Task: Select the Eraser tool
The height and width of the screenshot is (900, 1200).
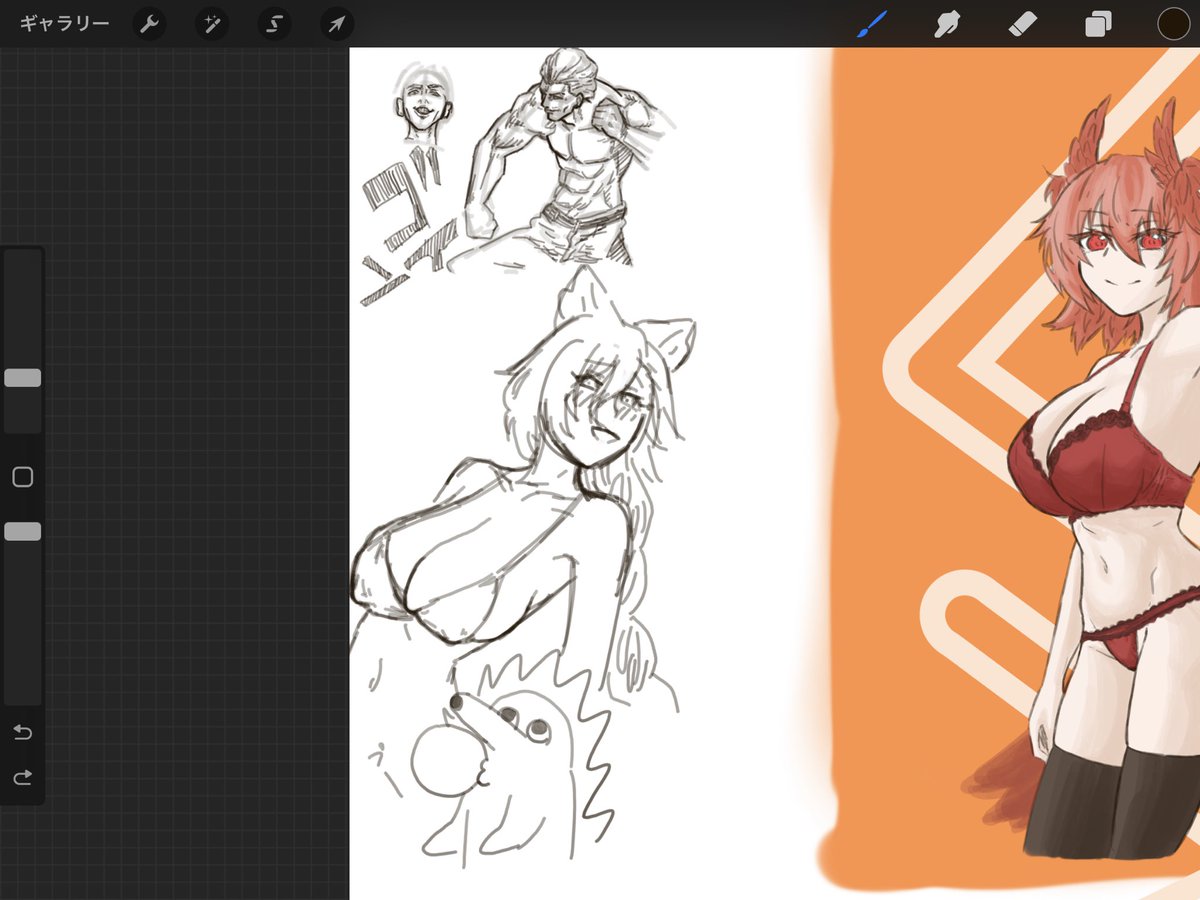Action: click(1022, 24)
